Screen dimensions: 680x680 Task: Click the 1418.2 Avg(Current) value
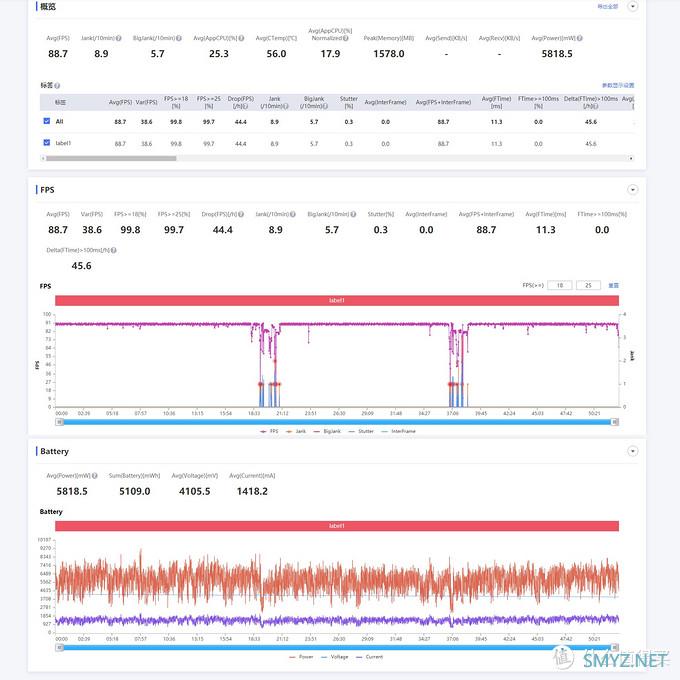click(x=252, y=491)
